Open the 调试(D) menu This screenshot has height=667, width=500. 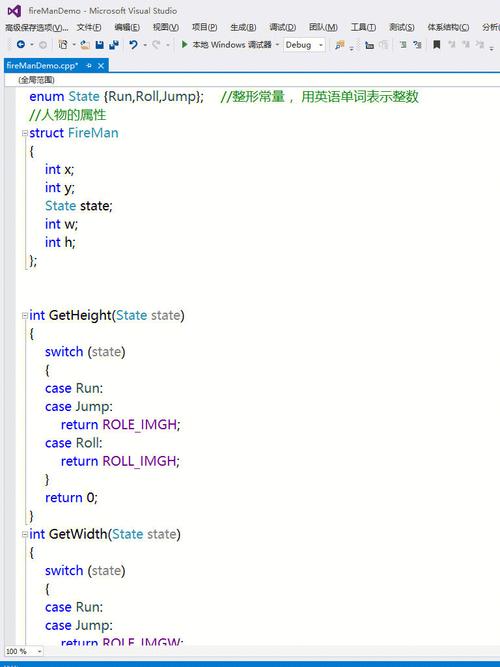[x=283, y=27]
